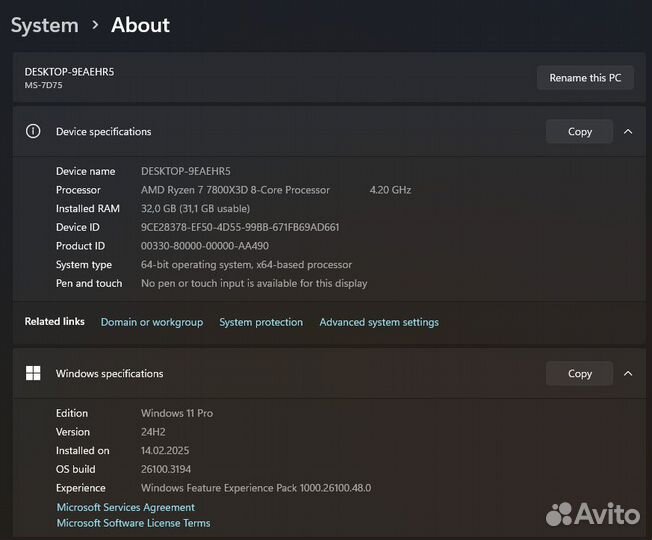Collapse the Windows specifications section chevron
The width and height of the screenshot is (652, 540).
coord(628,373)
